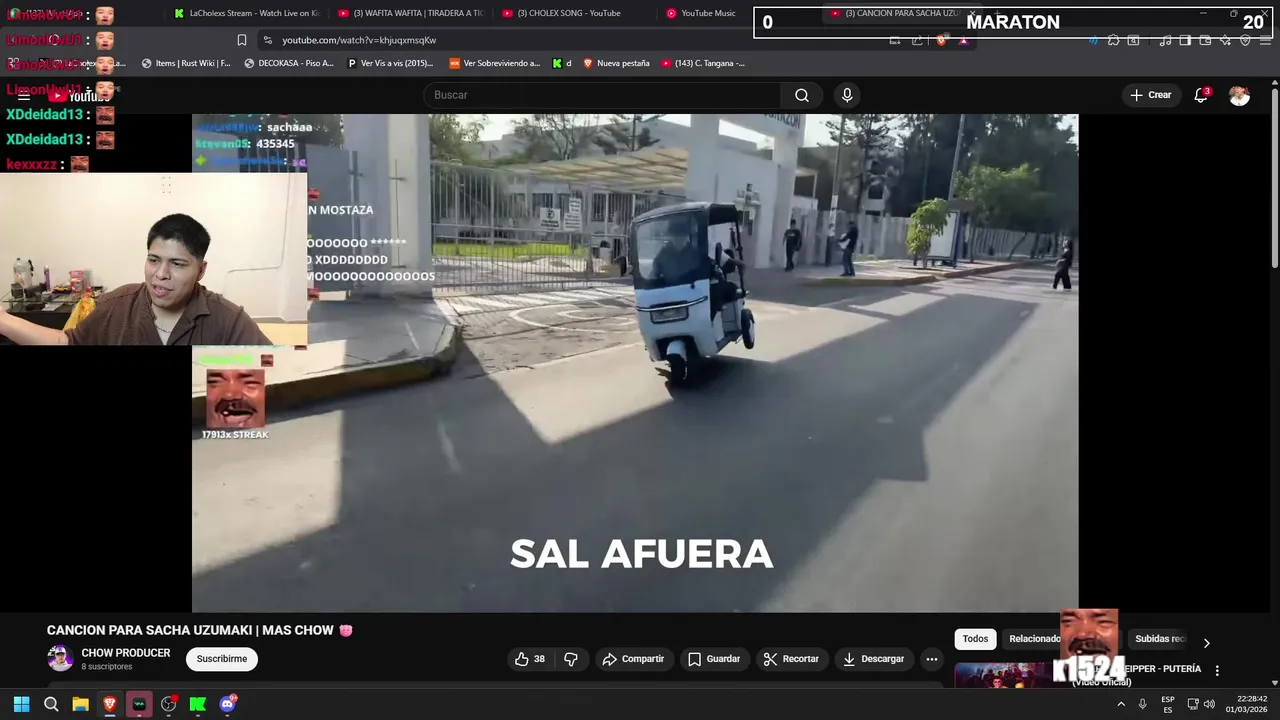The width and height of the screenshot is (1280, 720).
Task: Open Brave VPN shield icon
Action: click(1245, 40)
